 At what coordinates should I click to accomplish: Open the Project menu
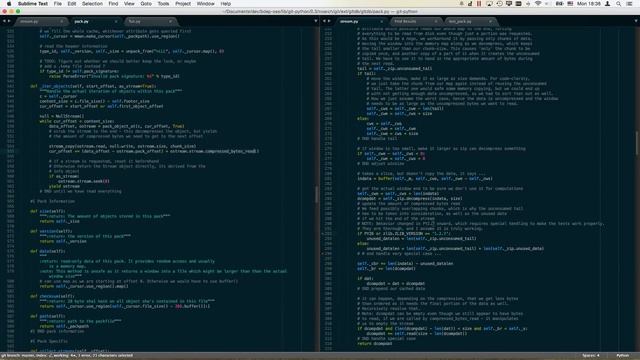click(183, 4)
